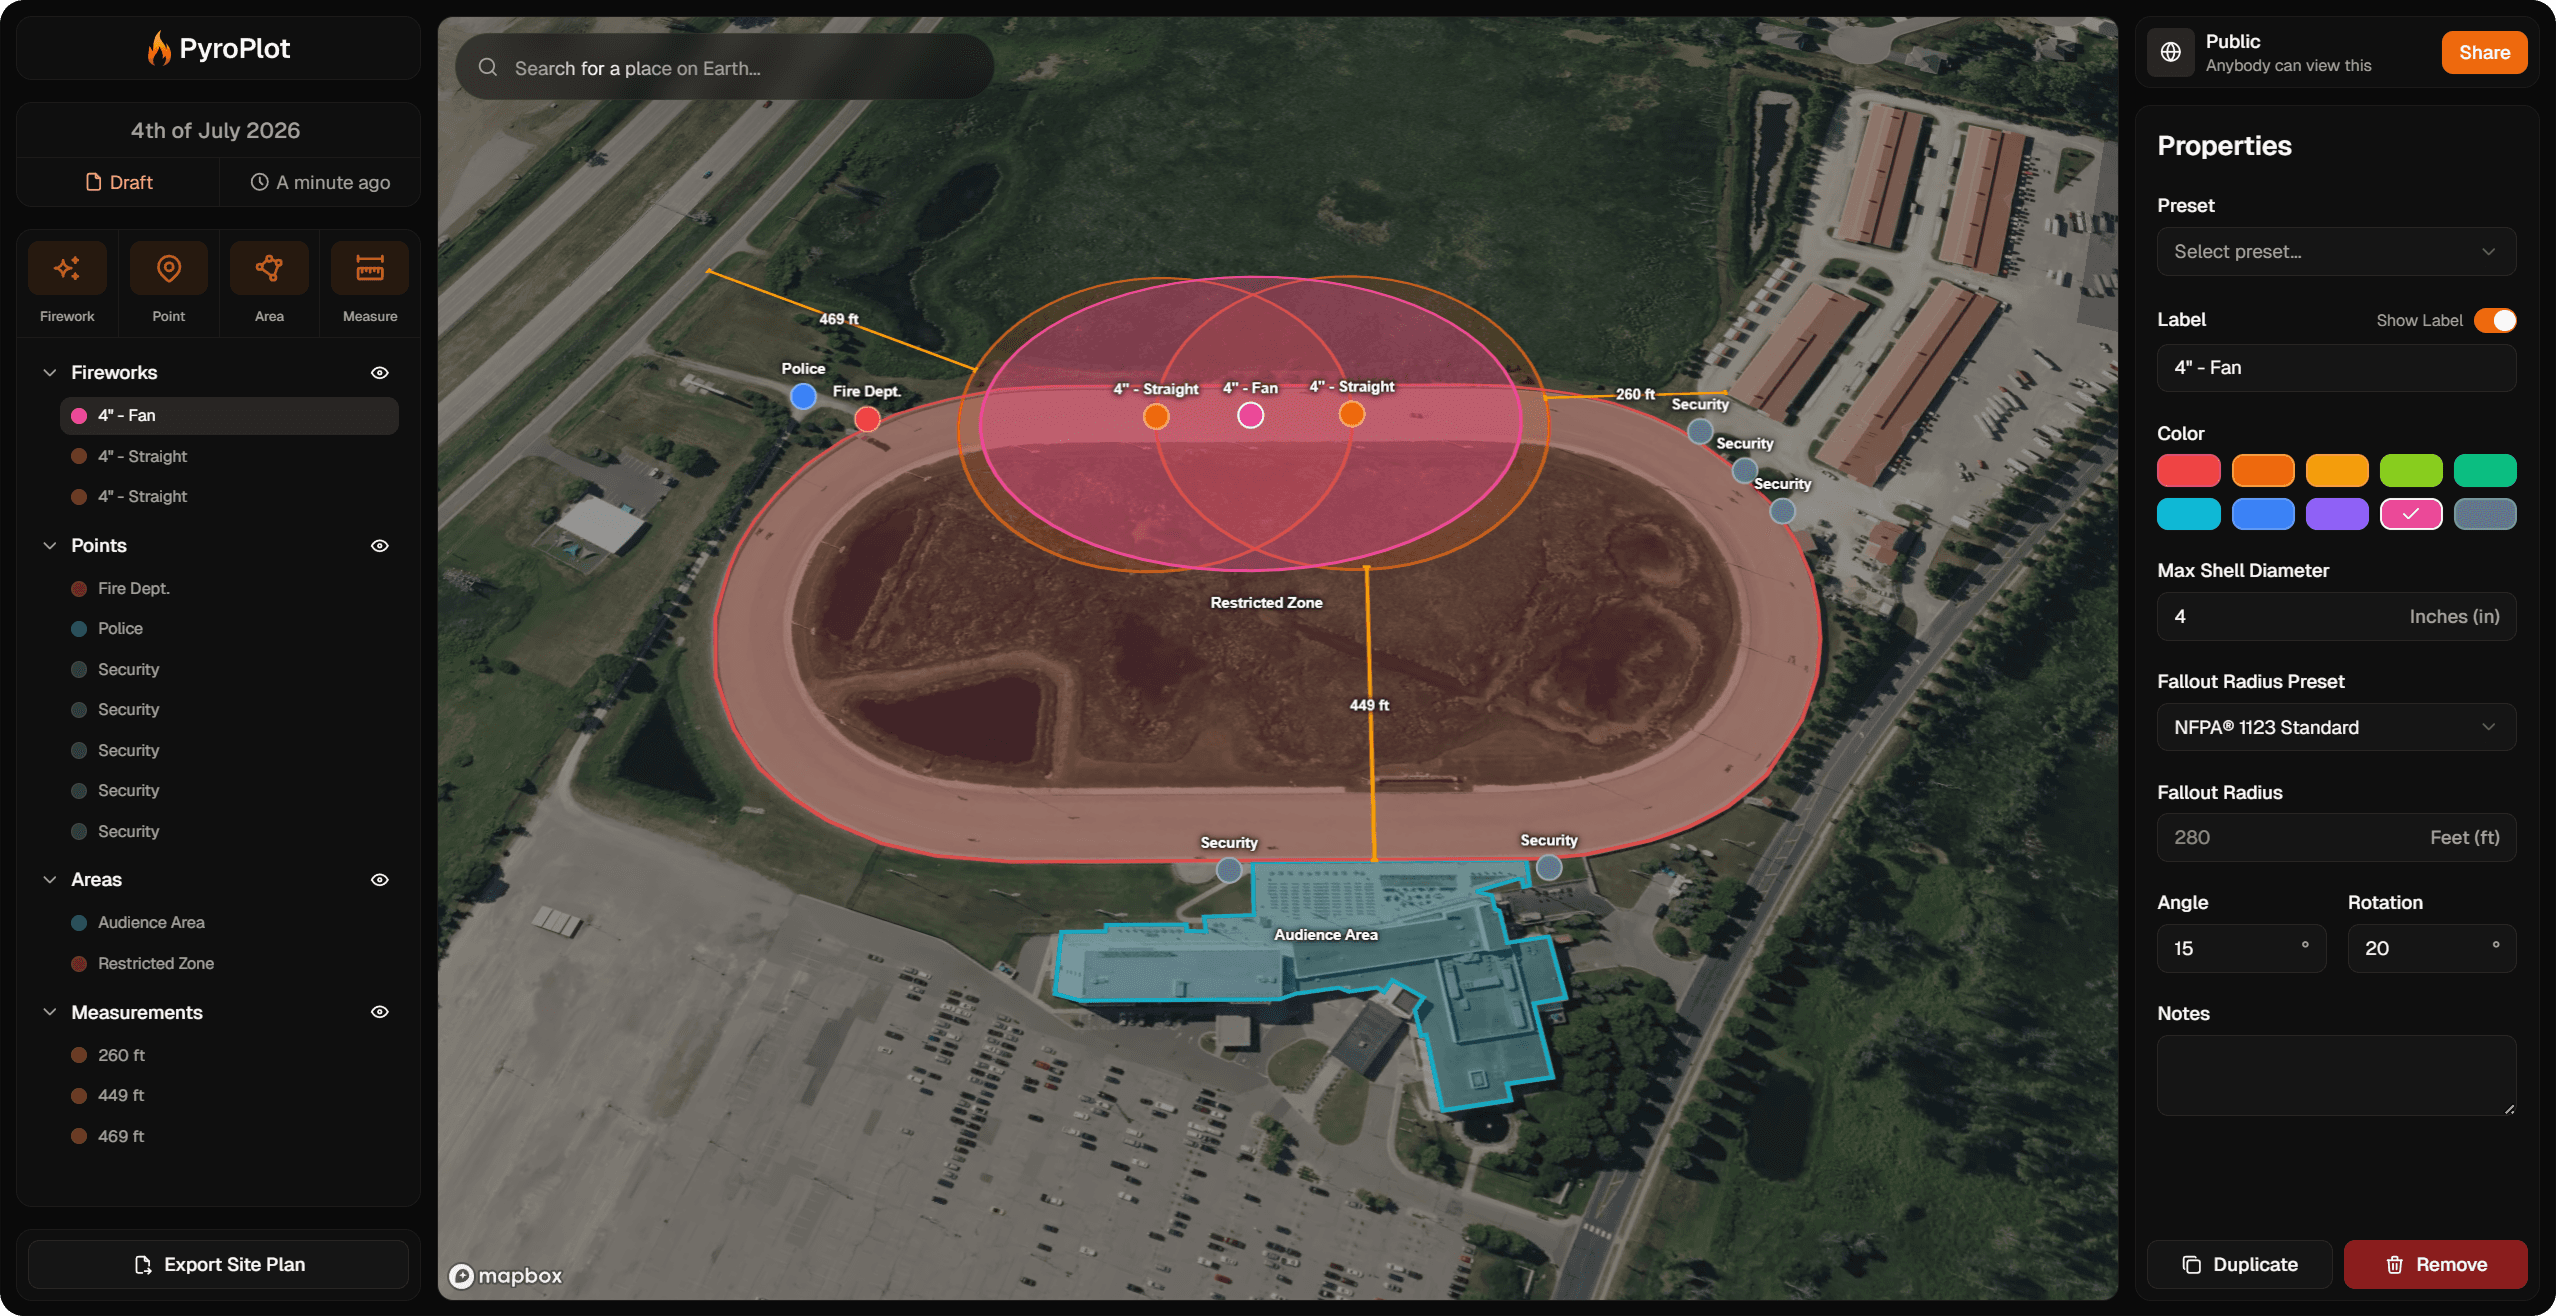Select the Restricted Zone area item
Screen dimensions: 2556x1316
(x=155, y=963)
